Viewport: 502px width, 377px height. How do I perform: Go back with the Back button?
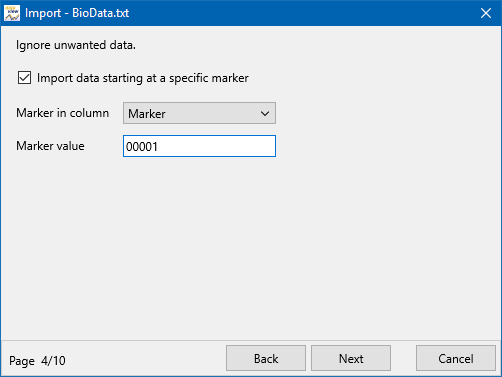click(266, 358)
